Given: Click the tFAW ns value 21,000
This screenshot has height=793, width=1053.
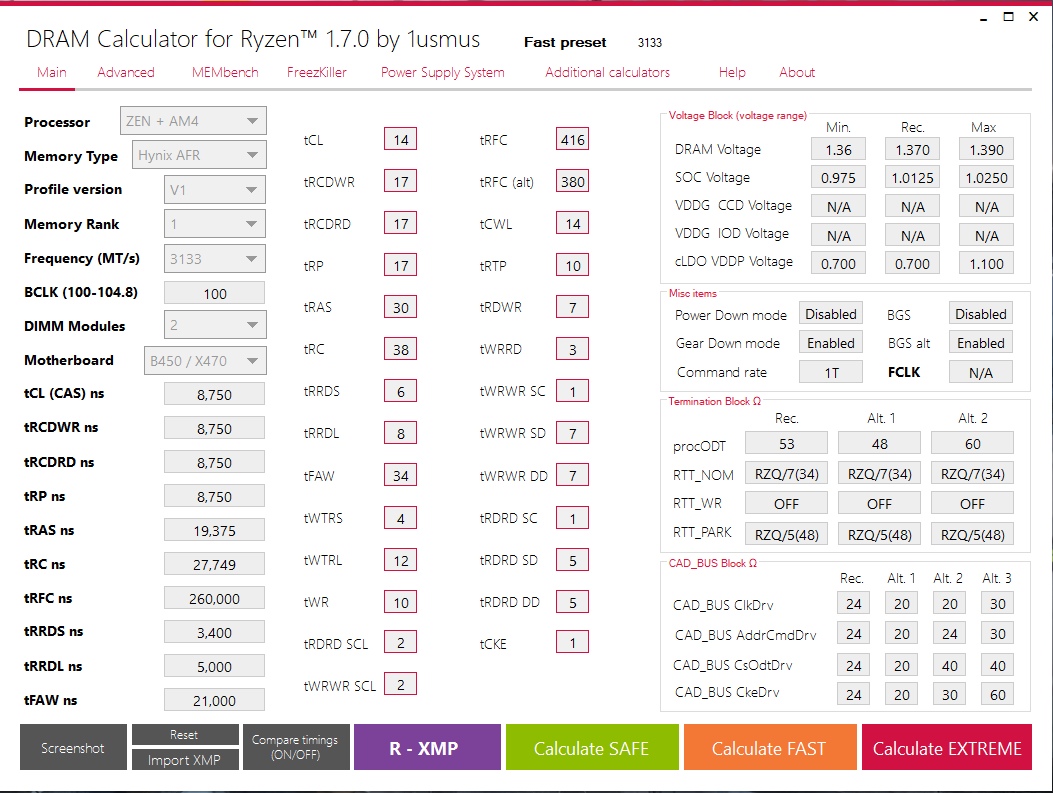Looking at the screenshot, I should (214, 700).
